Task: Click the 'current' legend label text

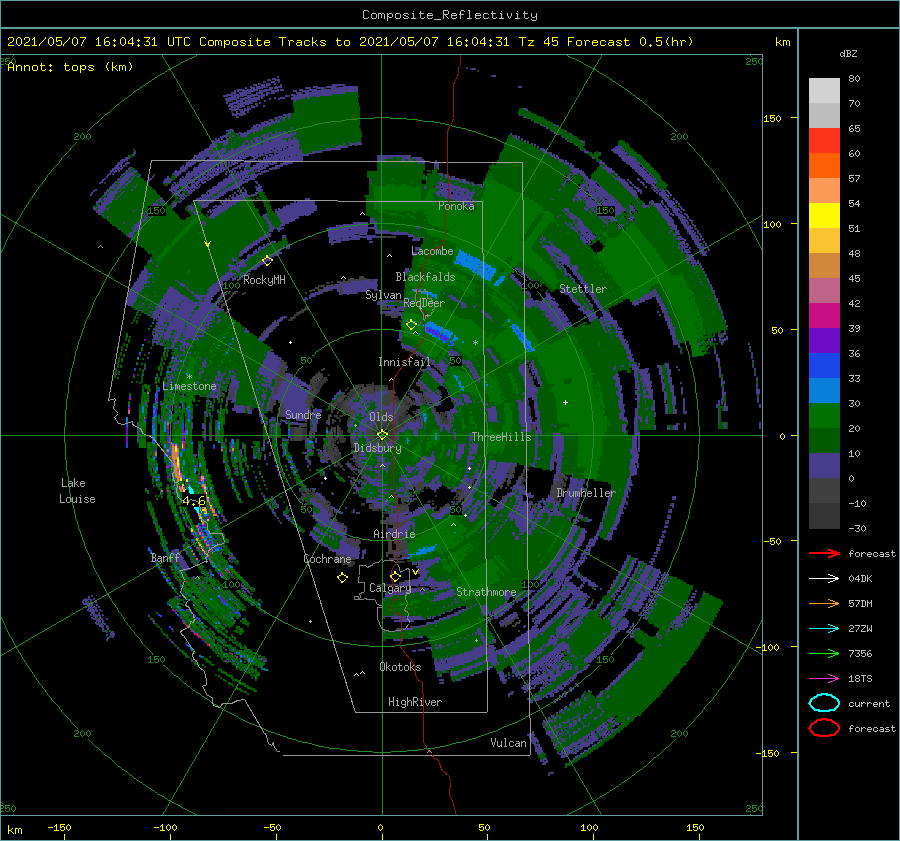Action: coord(868,704)
